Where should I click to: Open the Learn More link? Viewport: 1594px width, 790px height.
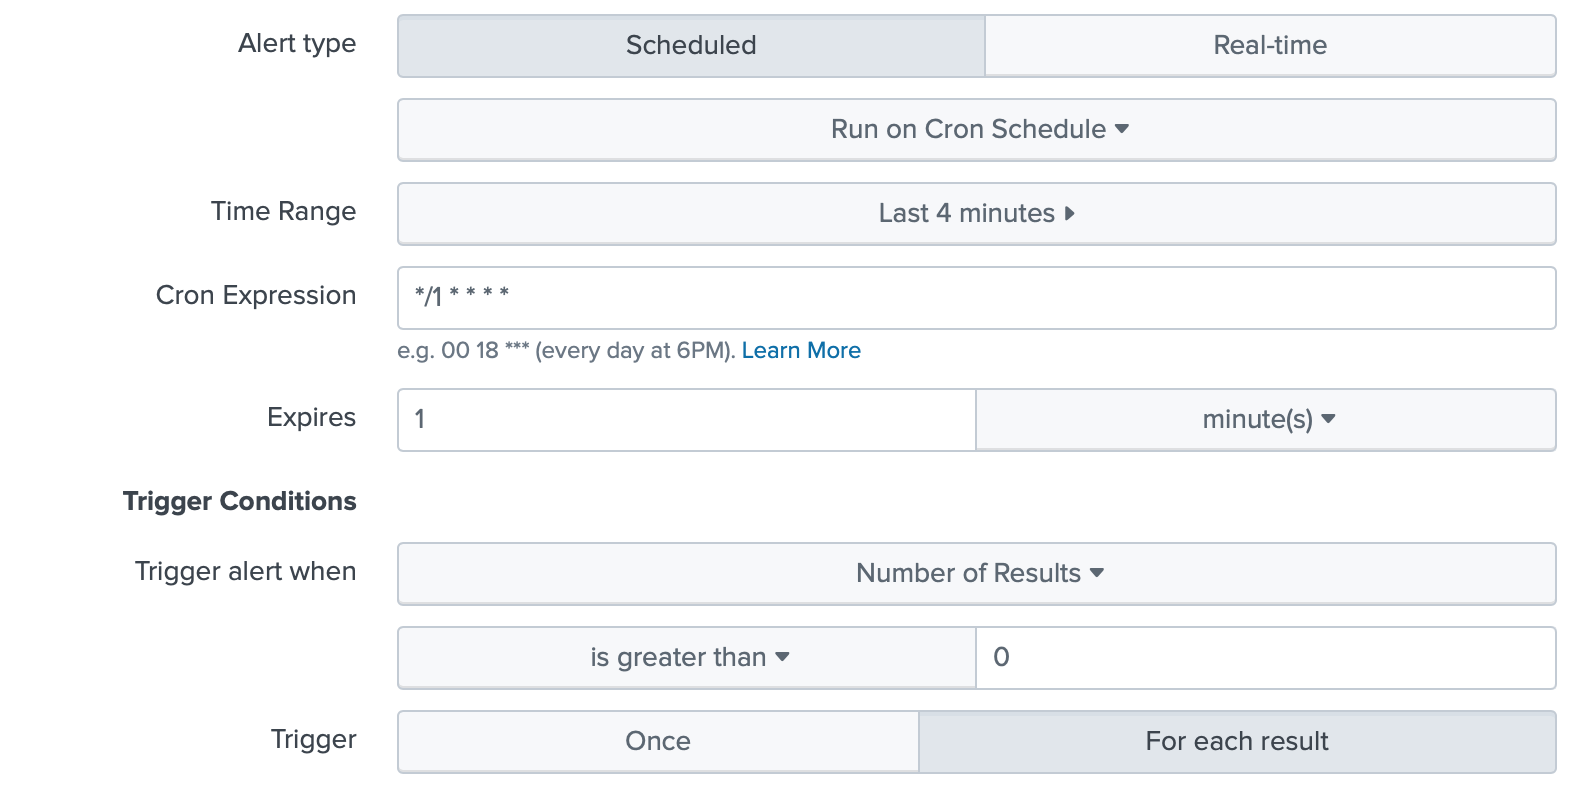[800, 351]
